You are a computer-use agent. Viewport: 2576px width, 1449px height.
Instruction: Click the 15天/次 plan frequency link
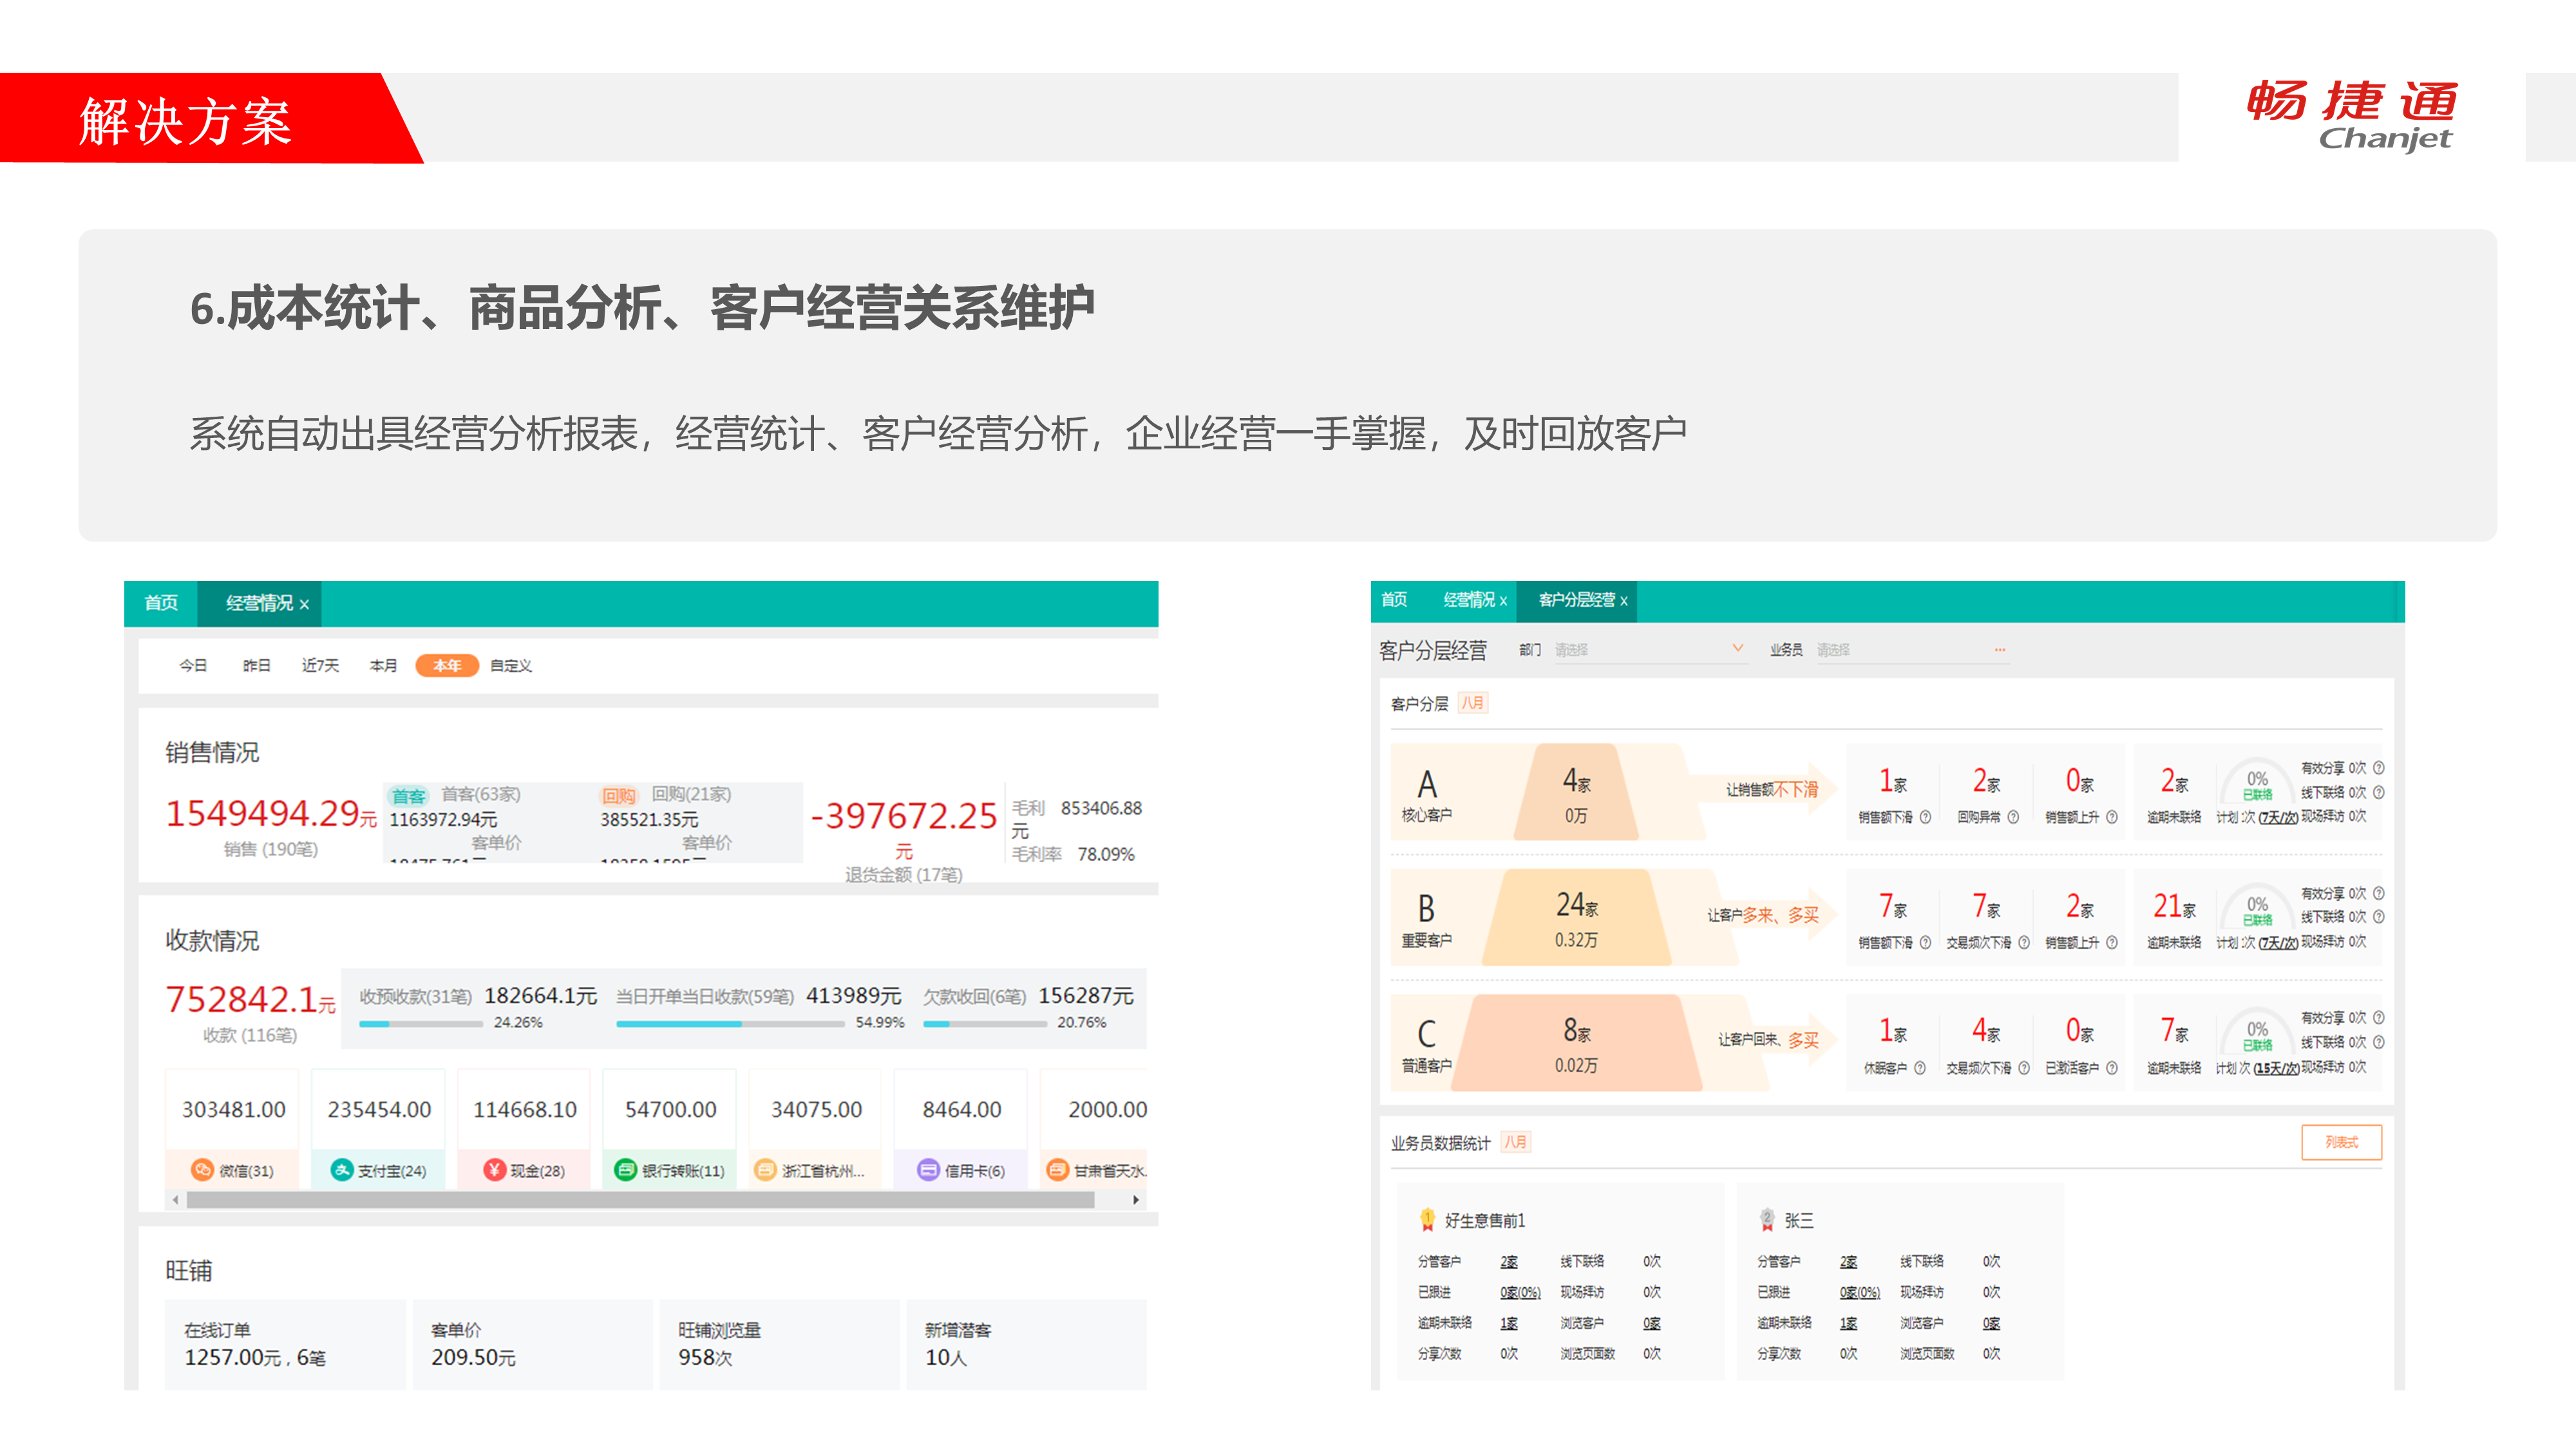pos(2276,1068)
